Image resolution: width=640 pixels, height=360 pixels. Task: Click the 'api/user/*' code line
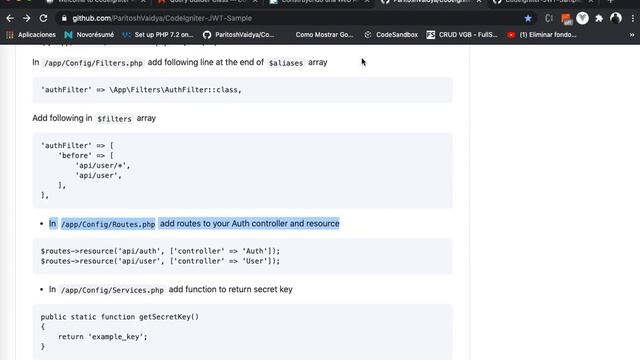[x=102, y=165]
